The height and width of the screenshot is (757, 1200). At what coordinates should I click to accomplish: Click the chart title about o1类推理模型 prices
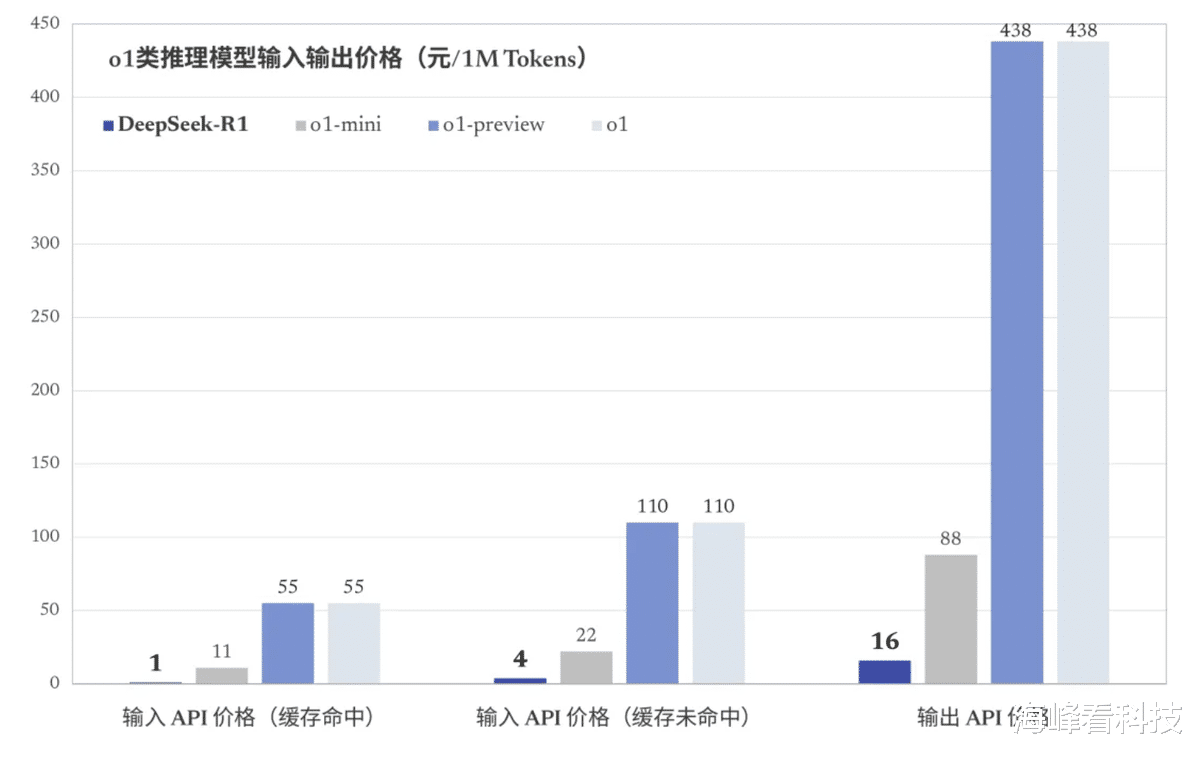pos(347,59)
